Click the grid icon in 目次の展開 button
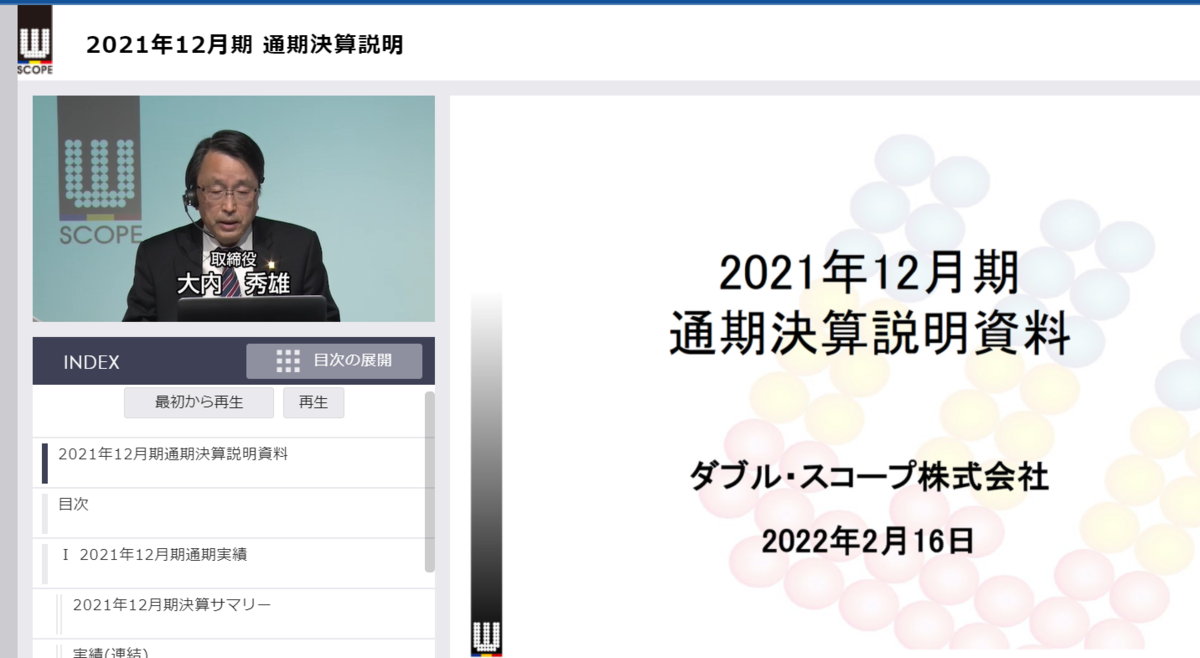 (288, 361)
